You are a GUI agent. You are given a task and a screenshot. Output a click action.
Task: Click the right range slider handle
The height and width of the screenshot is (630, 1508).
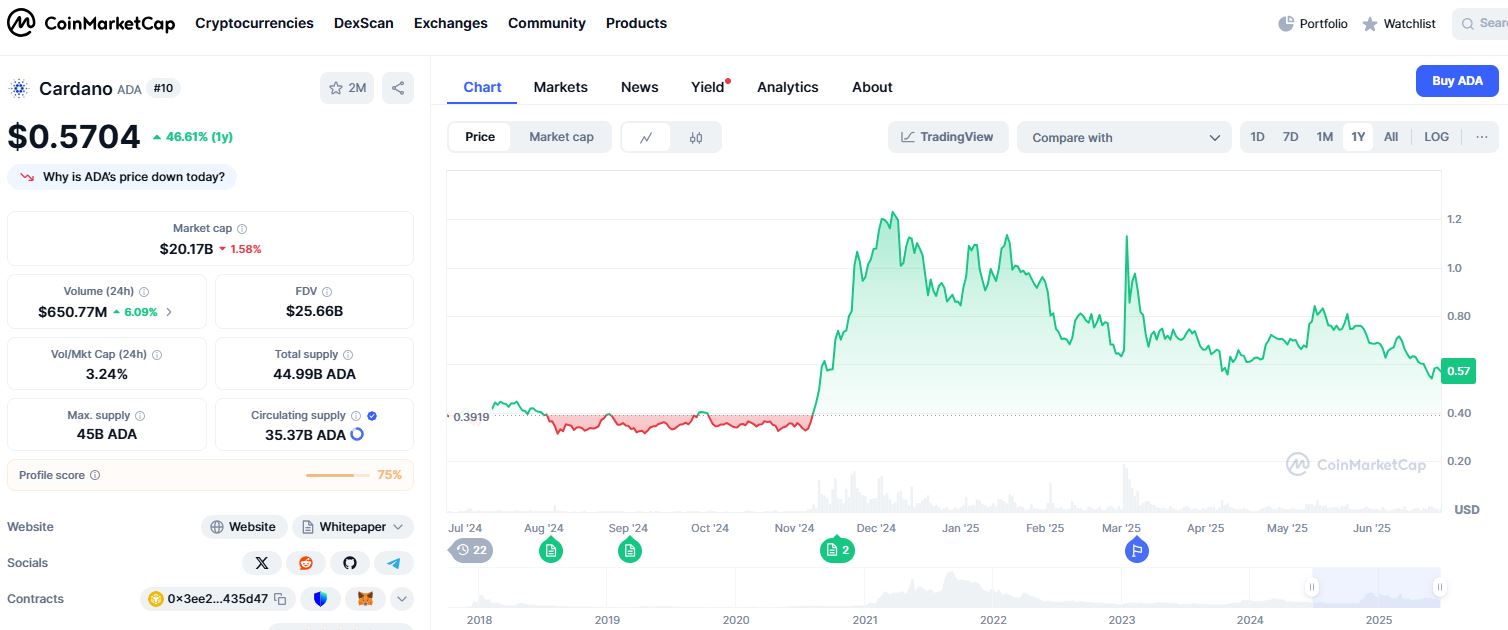(1440, 587)
